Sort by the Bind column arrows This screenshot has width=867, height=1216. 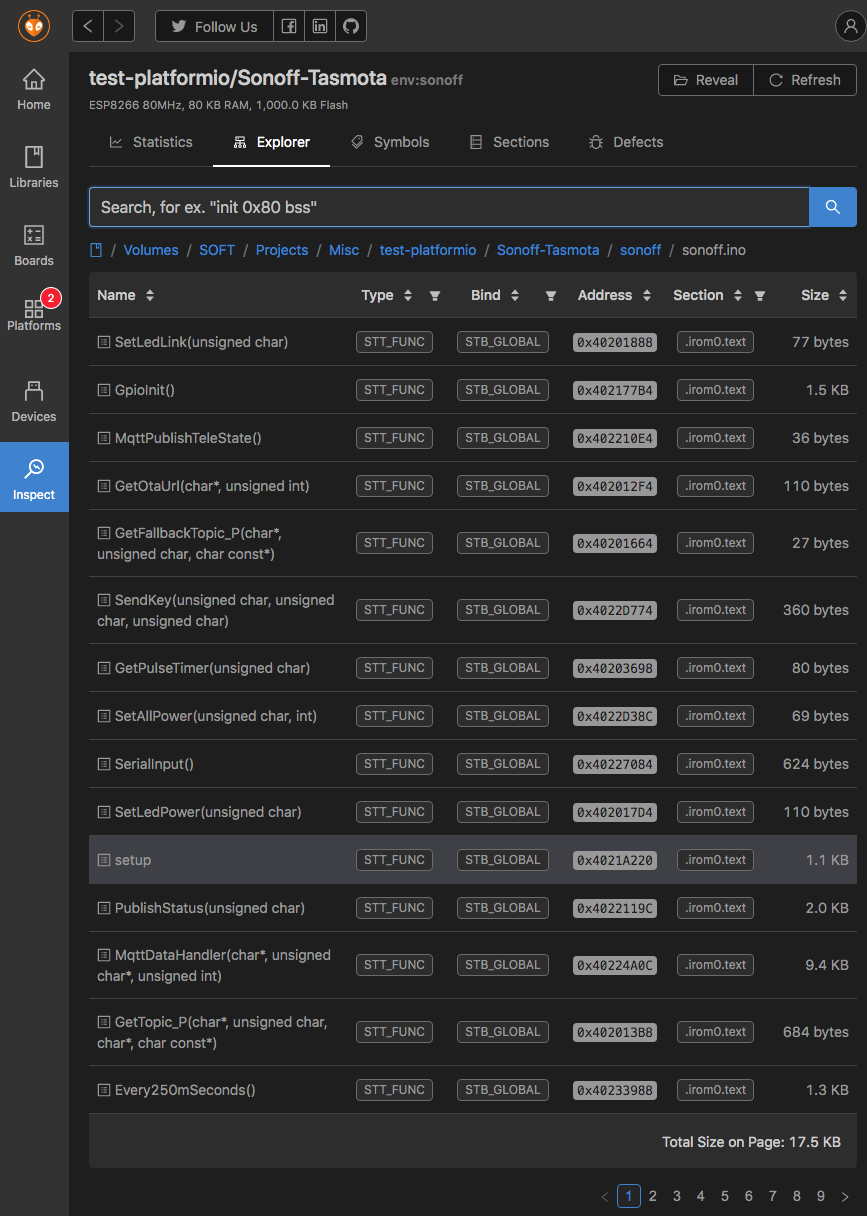click(x=515, y=296)
